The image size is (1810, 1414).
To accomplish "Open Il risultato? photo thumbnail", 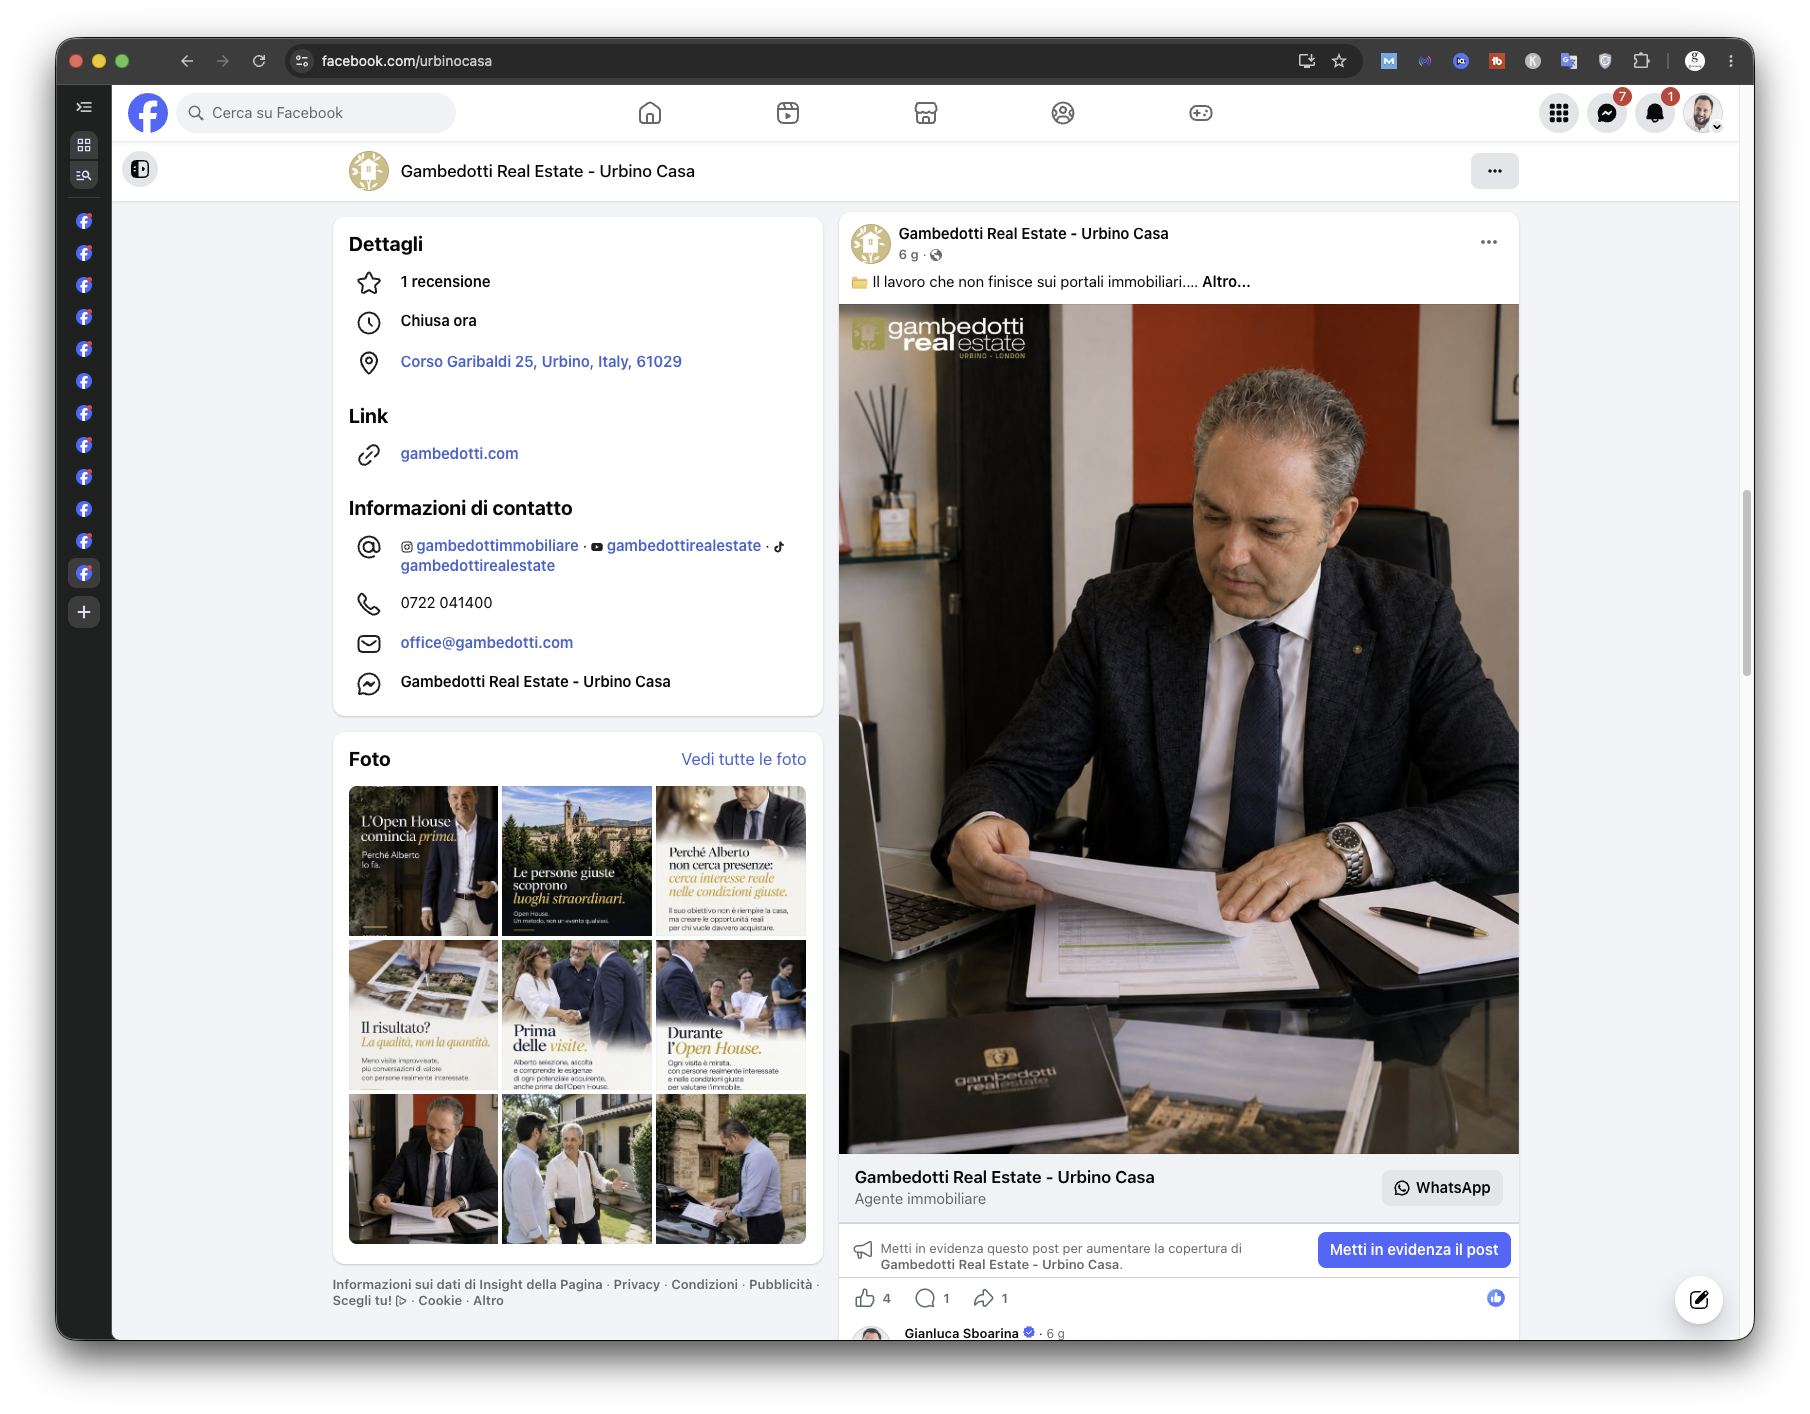I will point(423,1015).
